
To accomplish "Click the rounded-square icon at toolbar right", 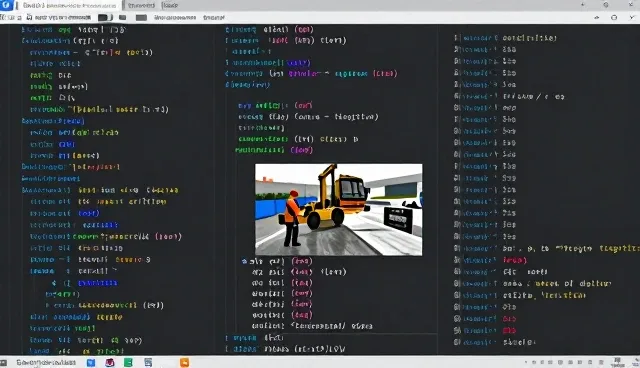I will click(614, 18).
